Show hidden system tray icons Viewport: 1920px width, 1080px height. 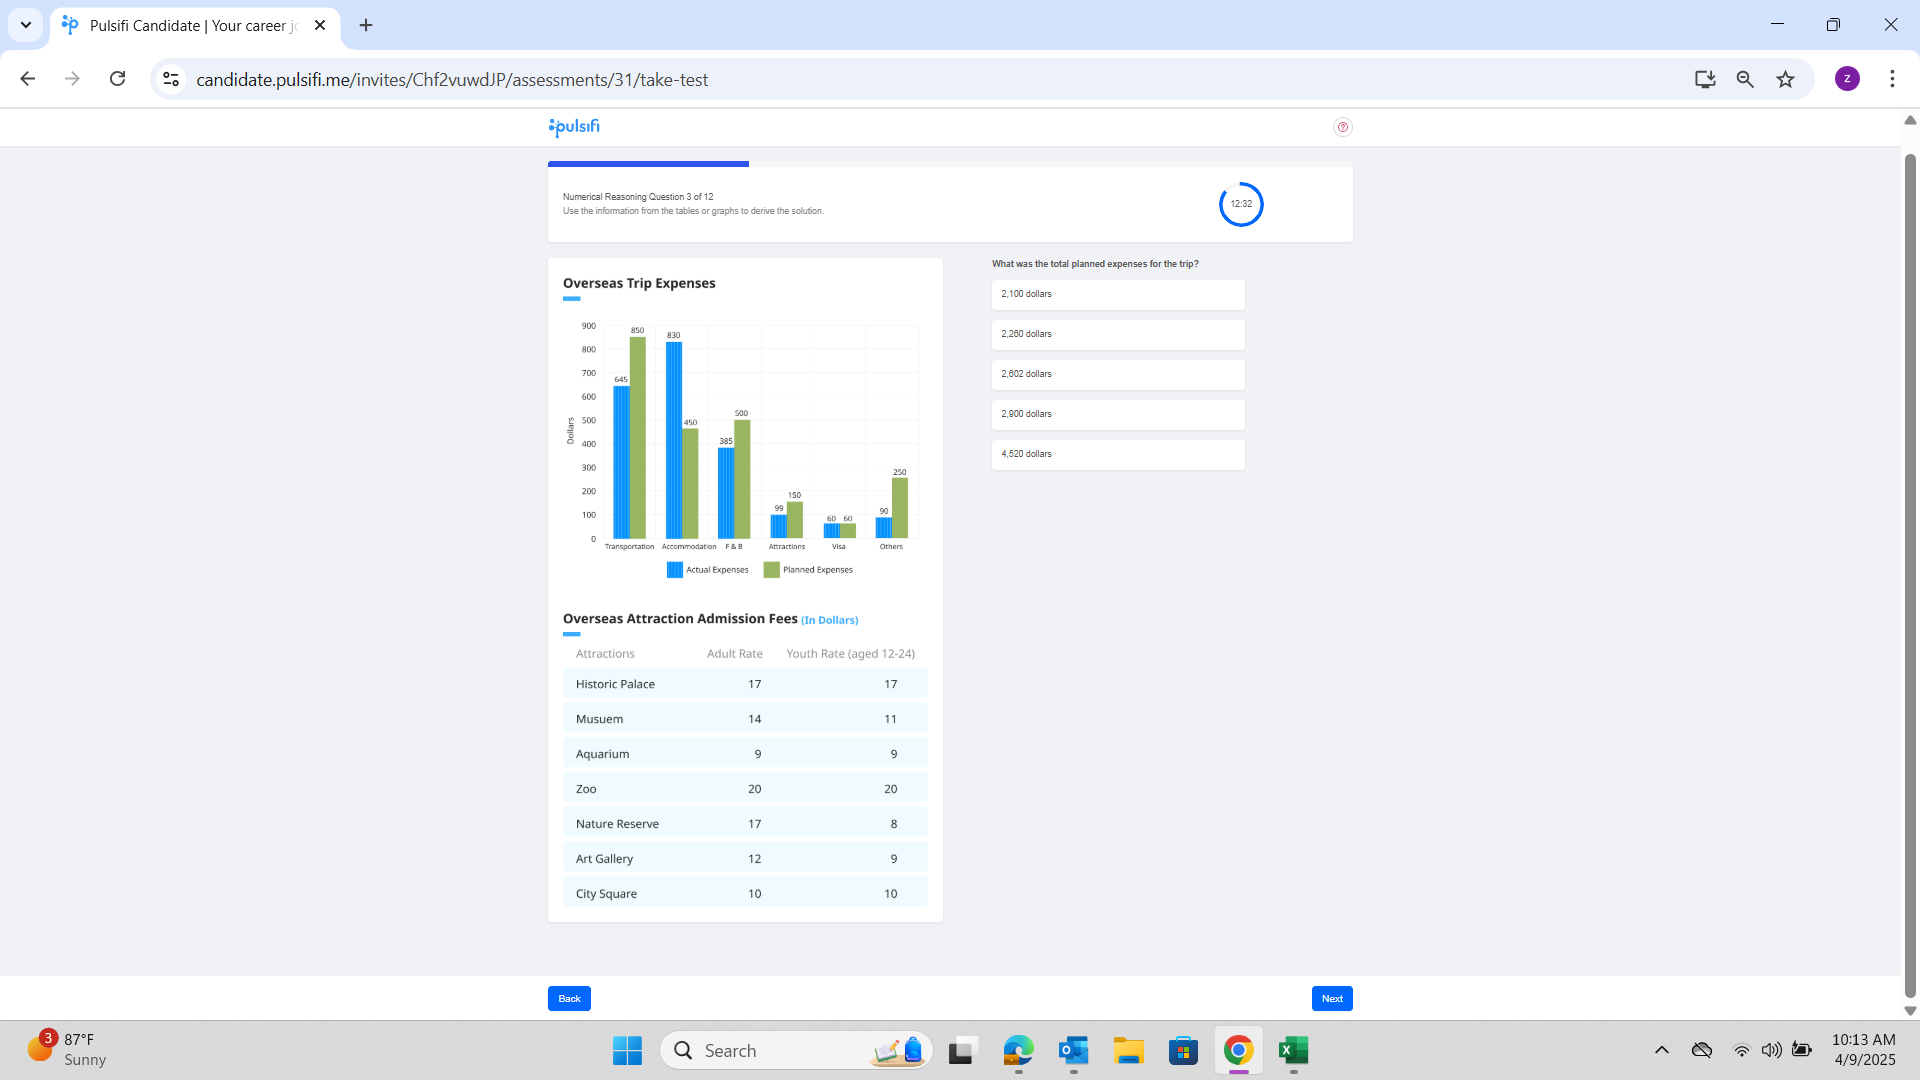pyautogui.click(x=1661, y=1050)
